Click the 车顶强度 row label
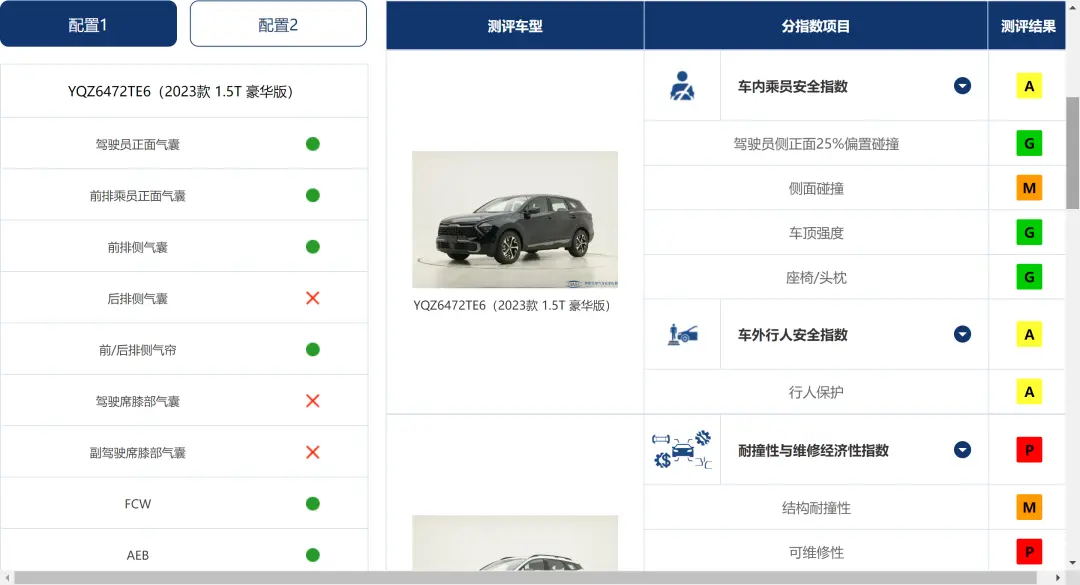1080x585 pixels. pyautogui.click(x=816, y=233)
